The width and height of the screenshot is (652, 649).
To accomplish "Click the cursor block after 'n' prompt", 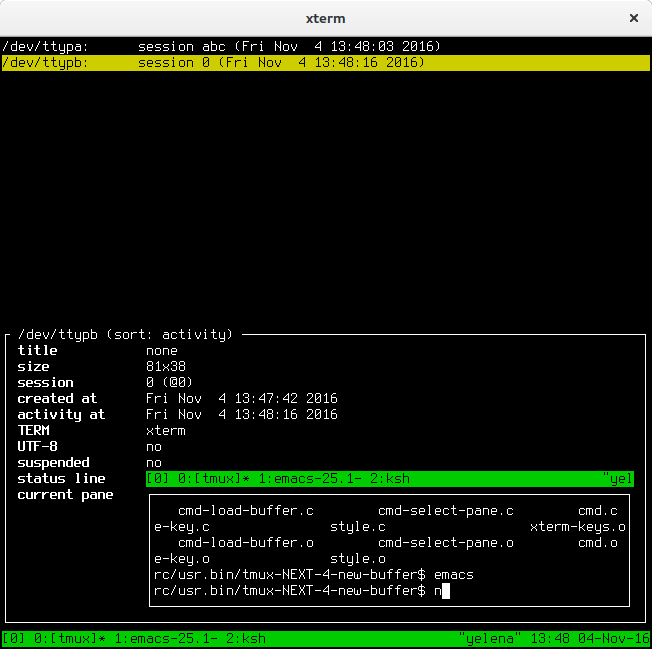I will [x=446, y=590].
